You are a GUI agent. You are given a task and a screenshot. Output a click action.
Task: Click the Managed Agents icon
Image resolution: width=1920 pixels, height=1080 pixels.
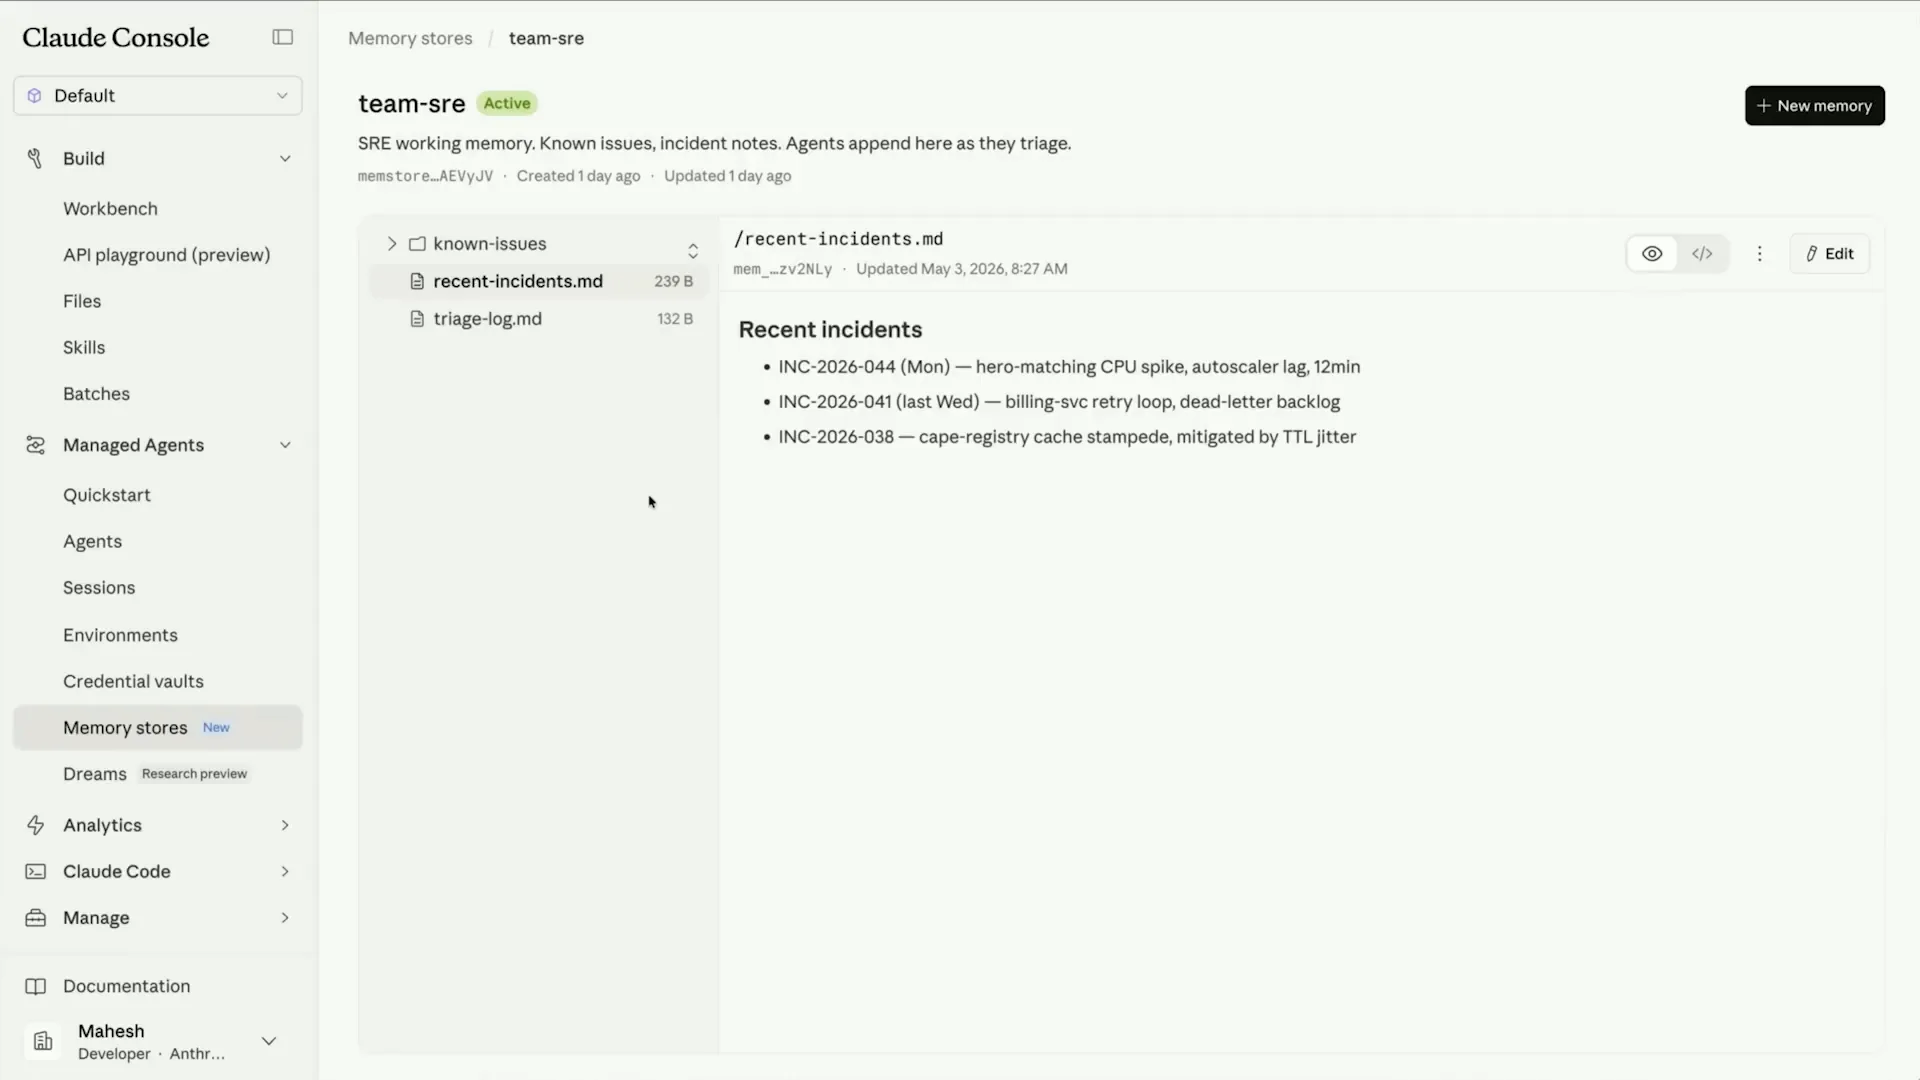pos(35,445)
